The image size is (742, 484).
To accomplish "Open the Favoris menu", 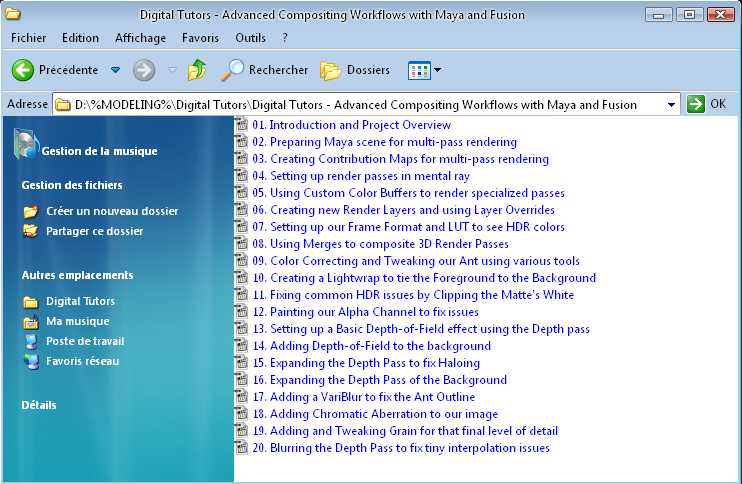I will [200, 38].
